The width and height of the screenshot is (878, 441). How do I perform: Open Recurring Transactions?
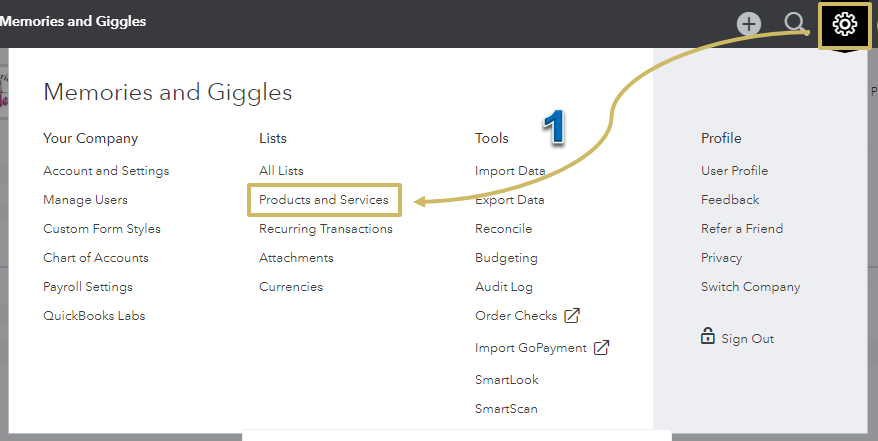pos(326,229)
